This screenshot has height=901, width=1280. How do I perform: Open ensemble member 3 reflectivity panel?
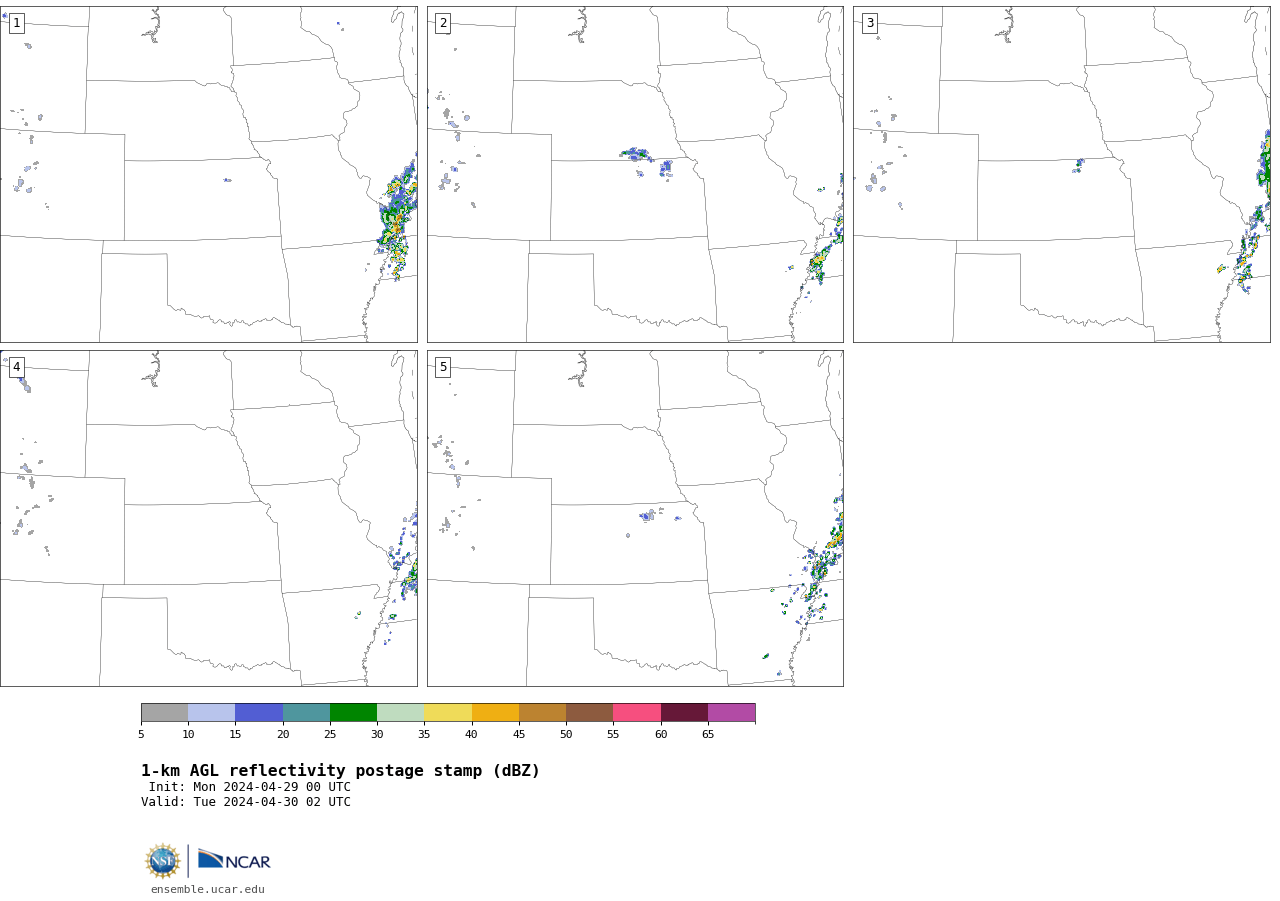(x=1061, y=174)
